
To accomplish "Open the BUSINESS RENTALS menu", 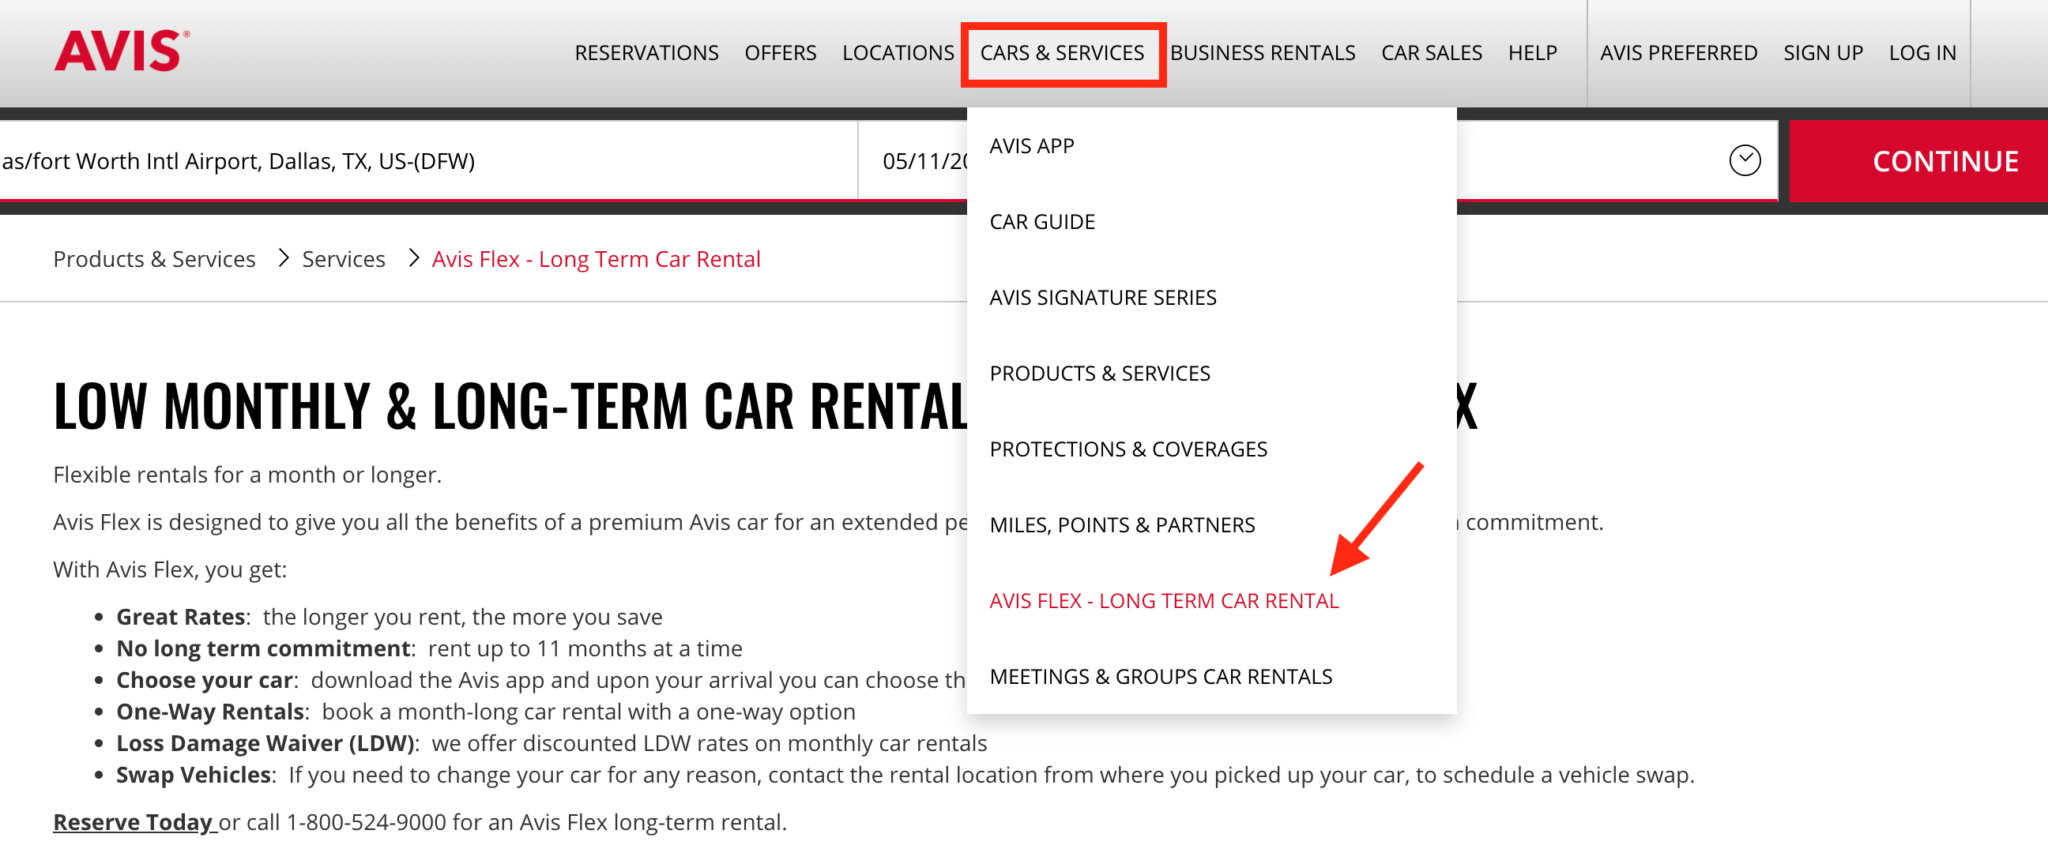I will point(1263,53).
